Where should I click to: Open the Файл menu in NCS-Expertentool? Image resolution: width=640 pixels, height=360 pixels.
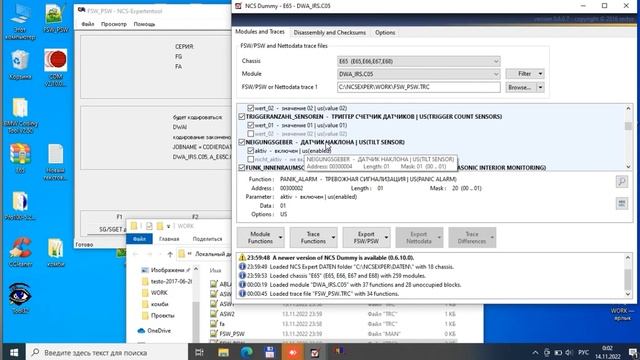point(88,24)
